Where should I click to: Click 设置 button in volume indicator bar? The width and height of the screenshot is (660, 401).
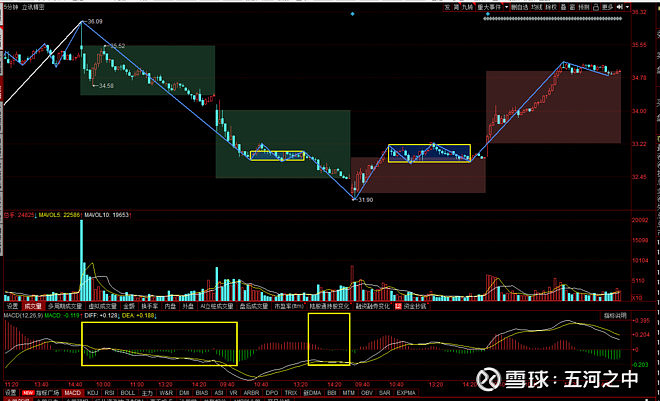click(x=12, y=306)
